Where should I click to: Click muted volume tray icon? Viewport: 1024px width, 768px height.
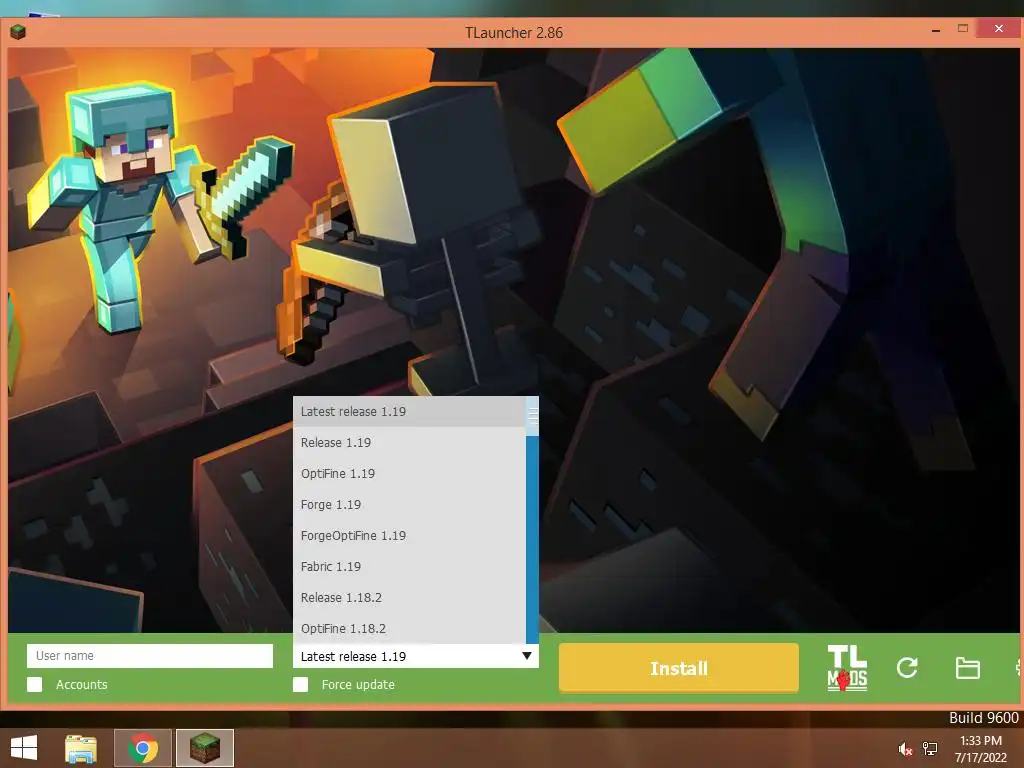(905, 749)
